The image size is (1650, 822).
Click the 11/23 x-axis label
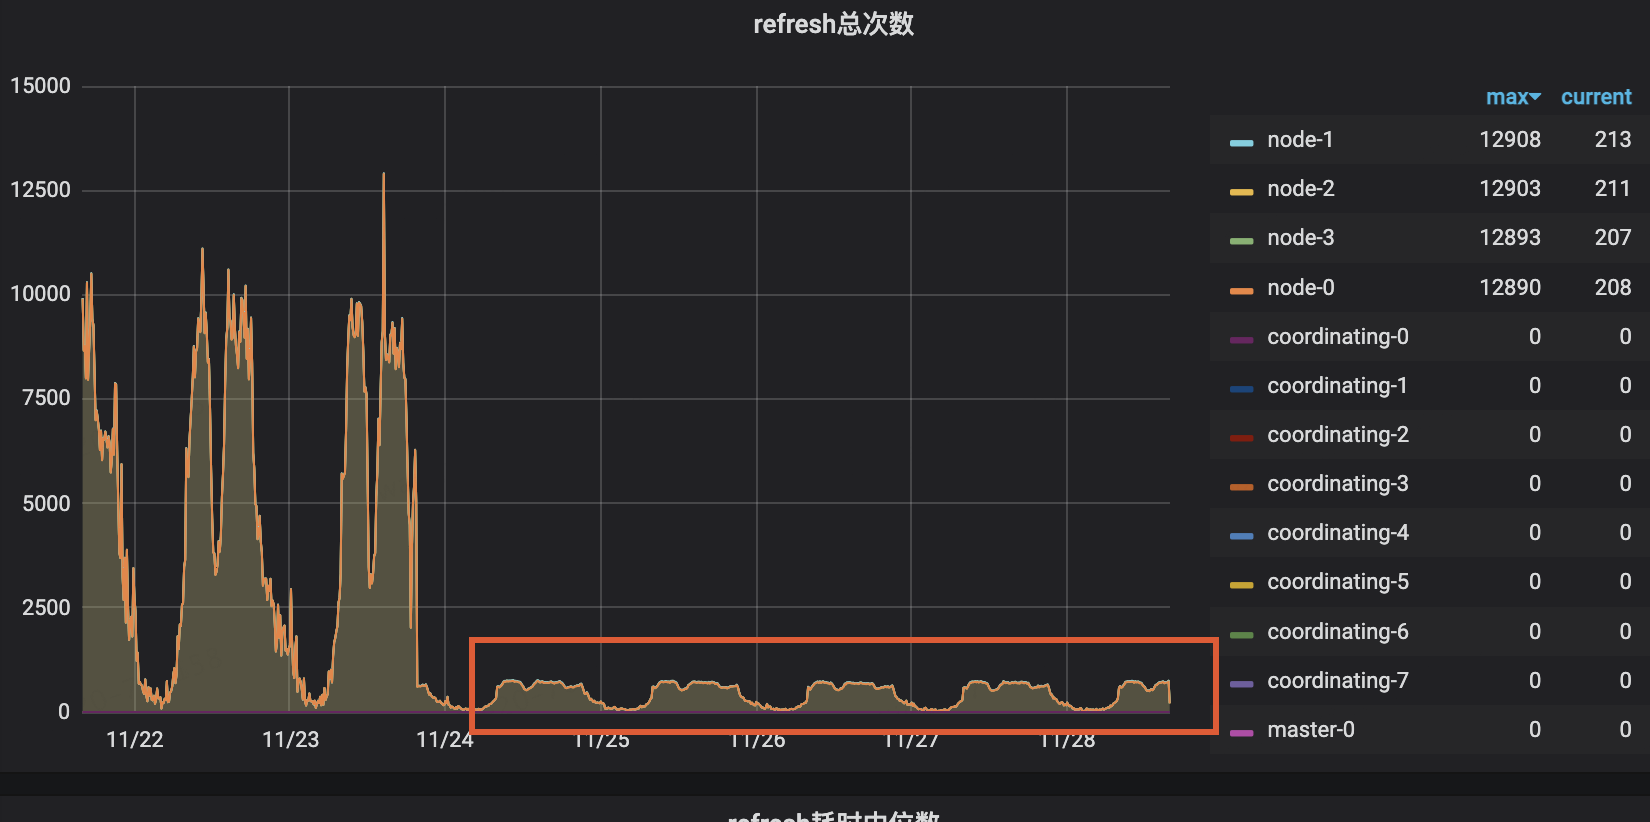pos(290,740)
